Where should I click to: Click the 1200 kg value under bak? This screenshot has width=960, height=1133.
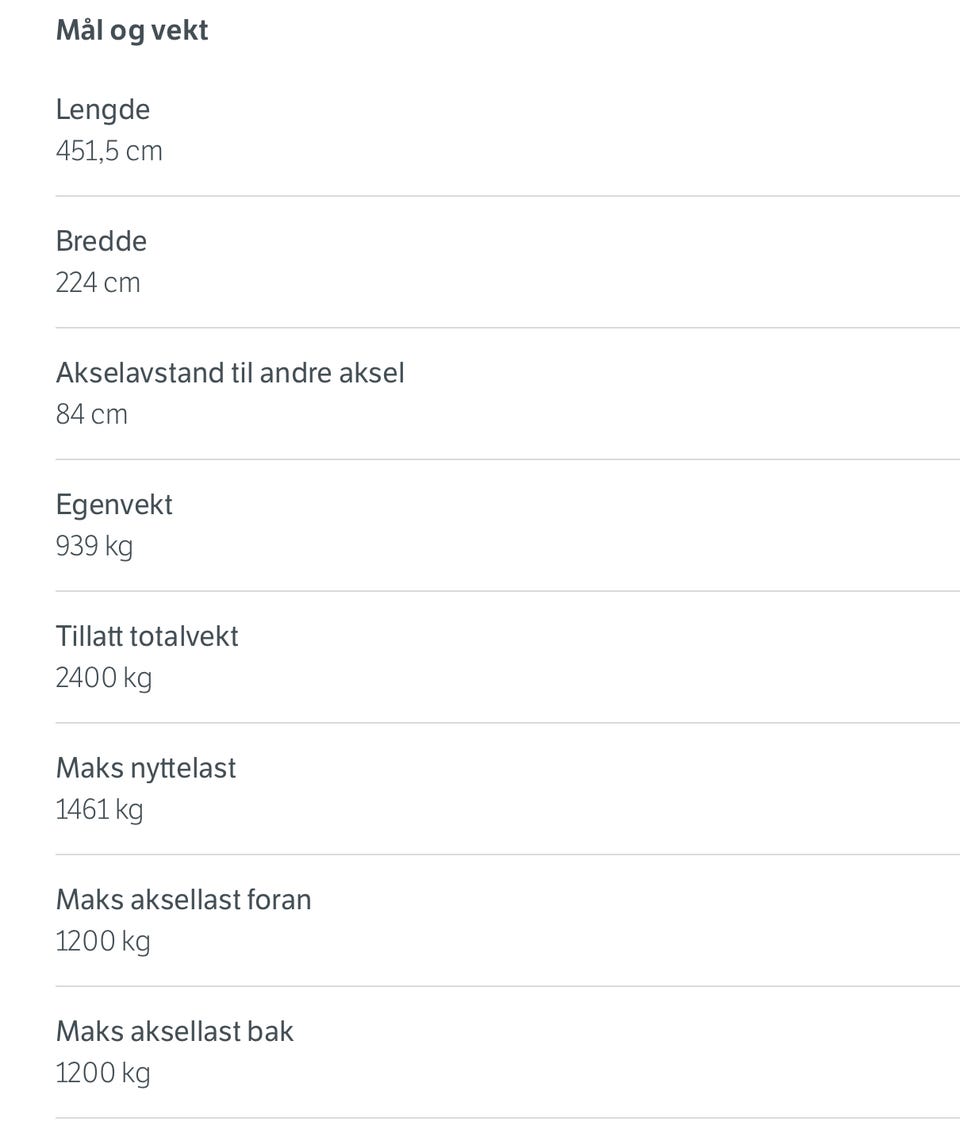pos(103,1074)
